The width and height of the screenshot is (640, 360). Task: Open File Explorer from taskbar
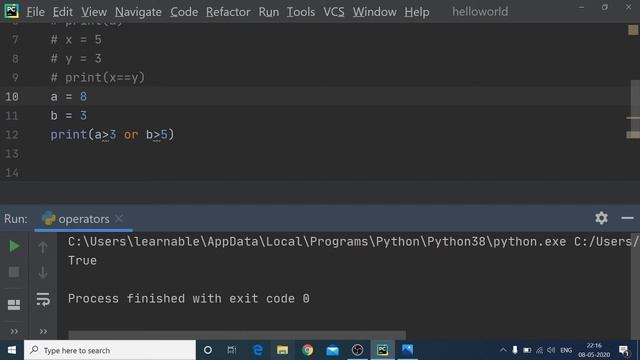click(x=282, y=350)
